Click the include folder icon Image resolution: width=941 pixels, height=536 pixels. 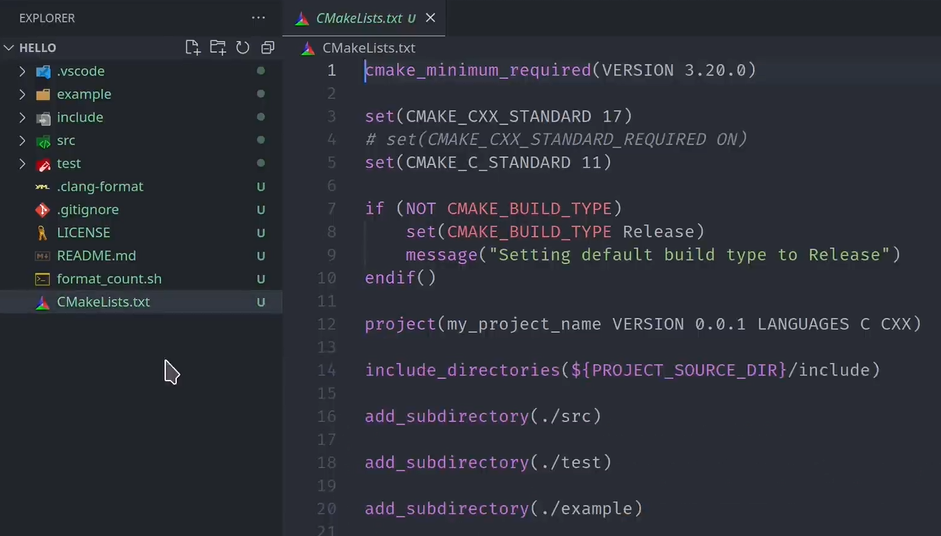(x=43, y=118)
